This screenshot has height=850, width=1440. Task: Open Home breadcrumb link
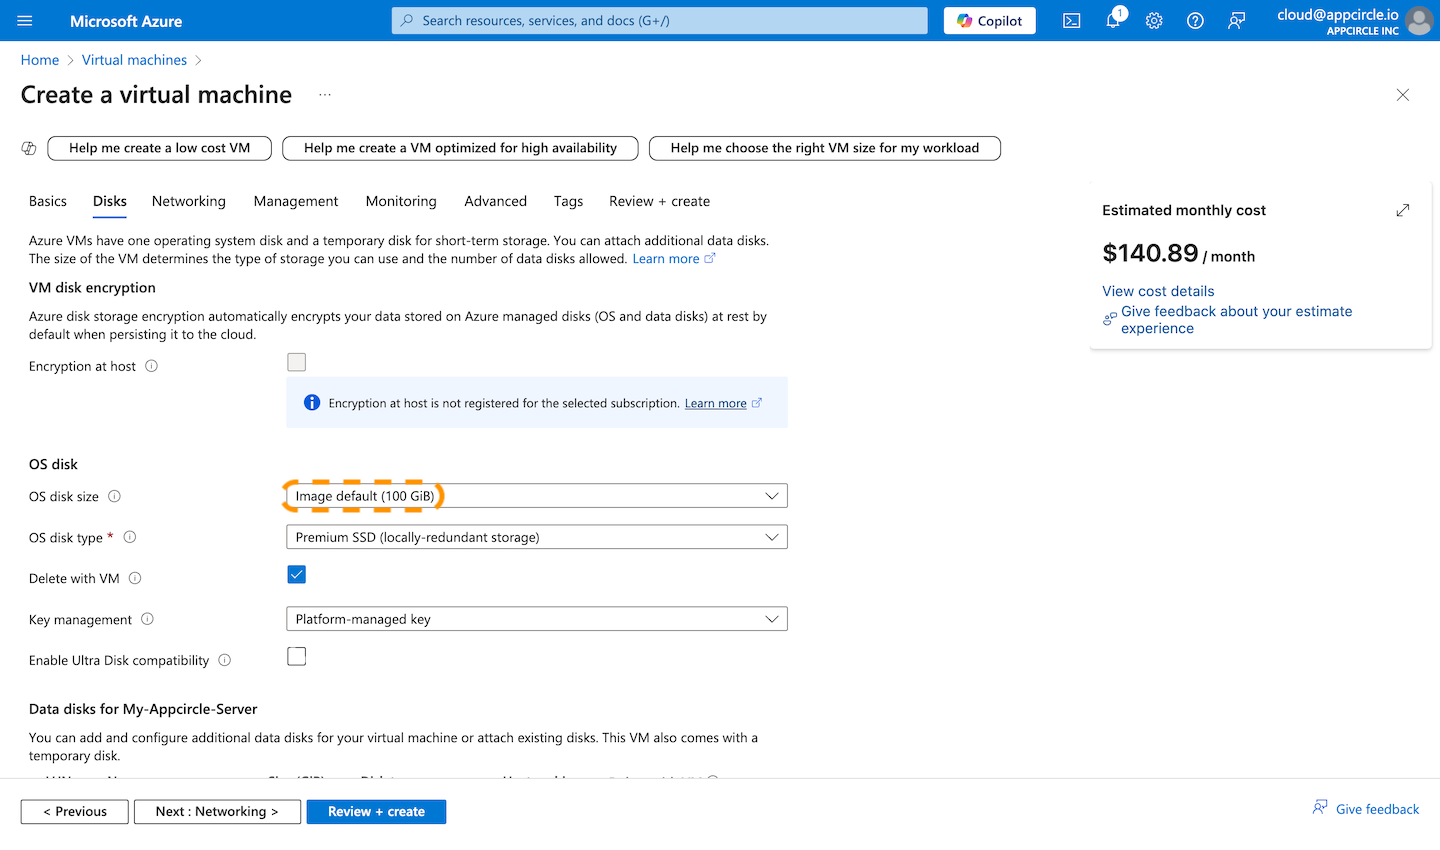click(40, 60)
